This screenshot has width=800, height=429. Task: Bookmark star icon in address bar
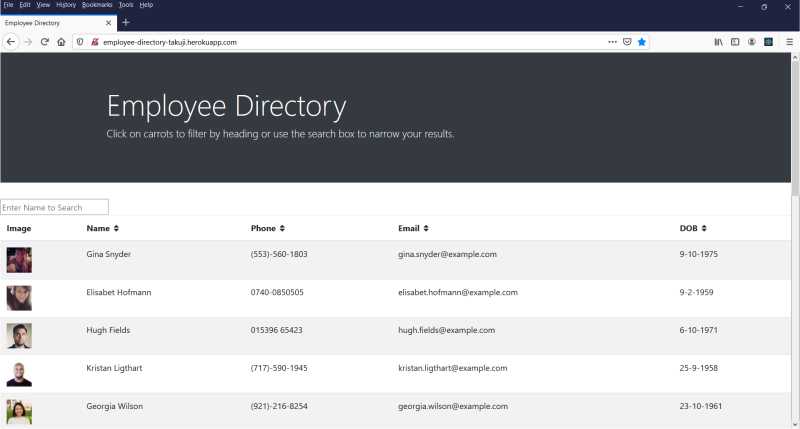642,42
